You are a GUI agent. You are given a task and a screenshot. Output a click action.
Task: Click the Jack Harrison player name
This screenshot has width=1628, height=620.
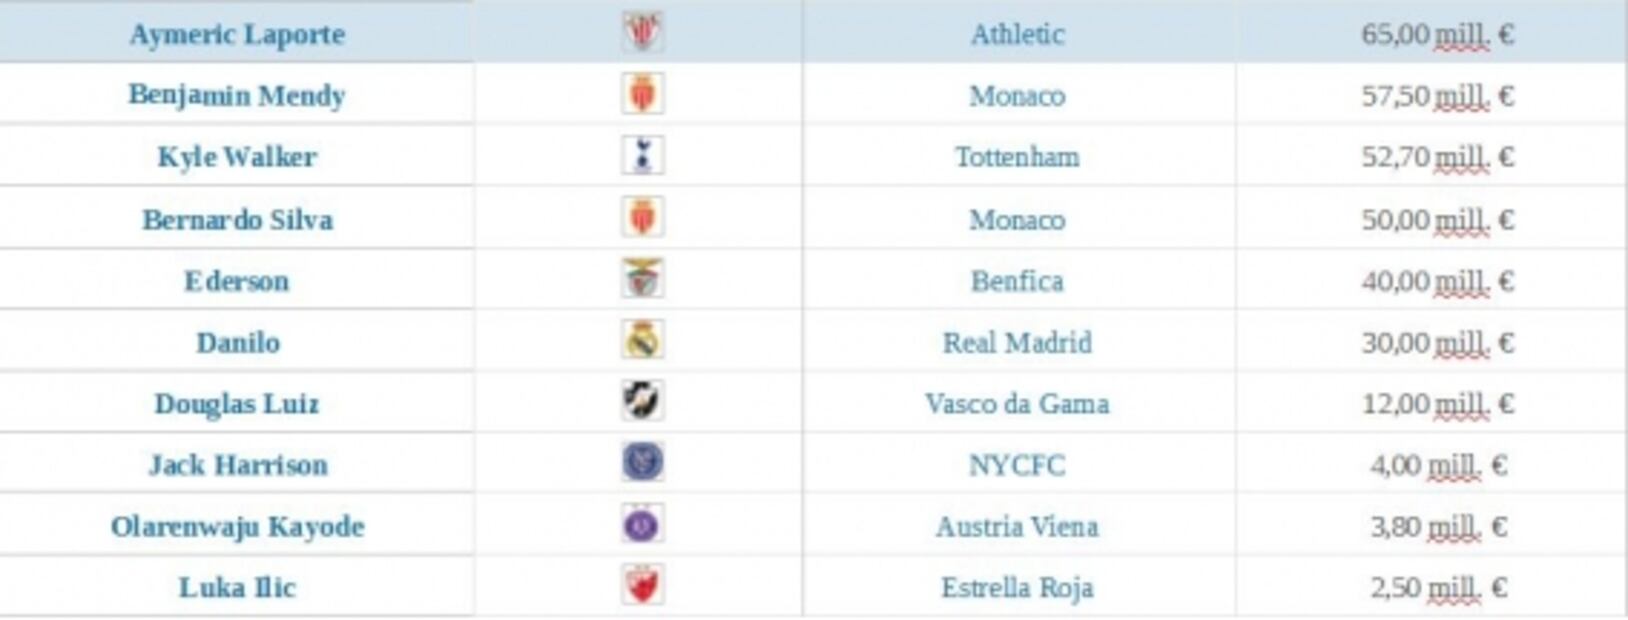[237, 465]
